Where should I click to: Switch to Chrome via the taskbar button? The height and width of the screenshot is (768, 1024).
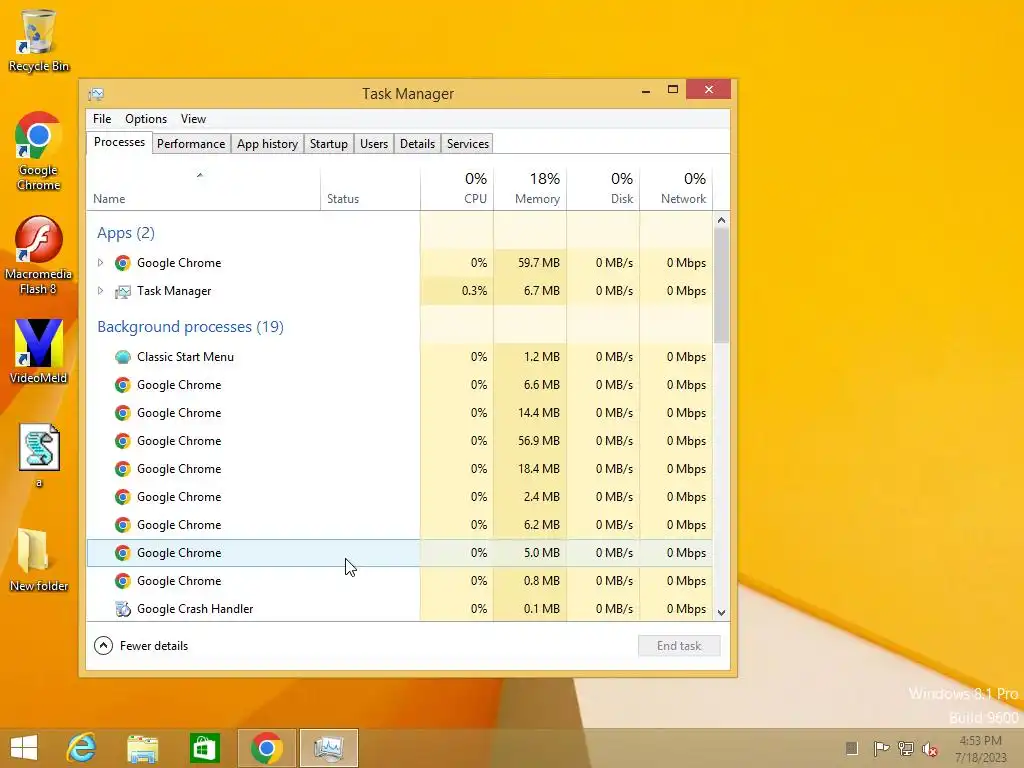tap(266, 748)
